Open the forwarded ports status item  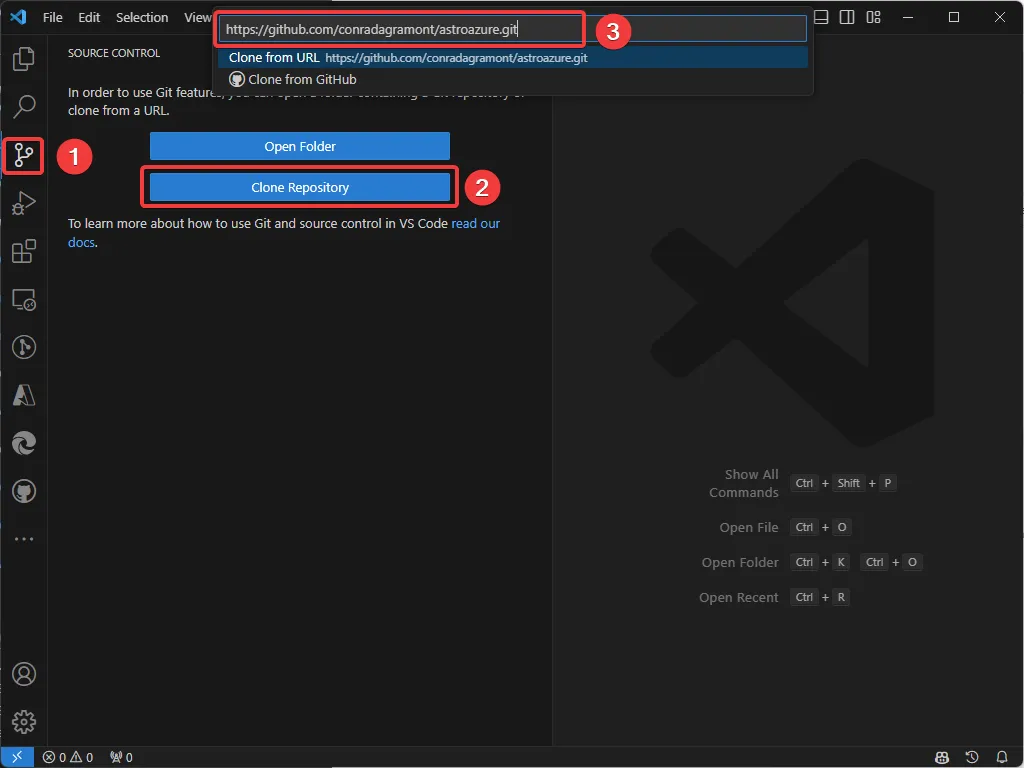click(x=121, y=758)
